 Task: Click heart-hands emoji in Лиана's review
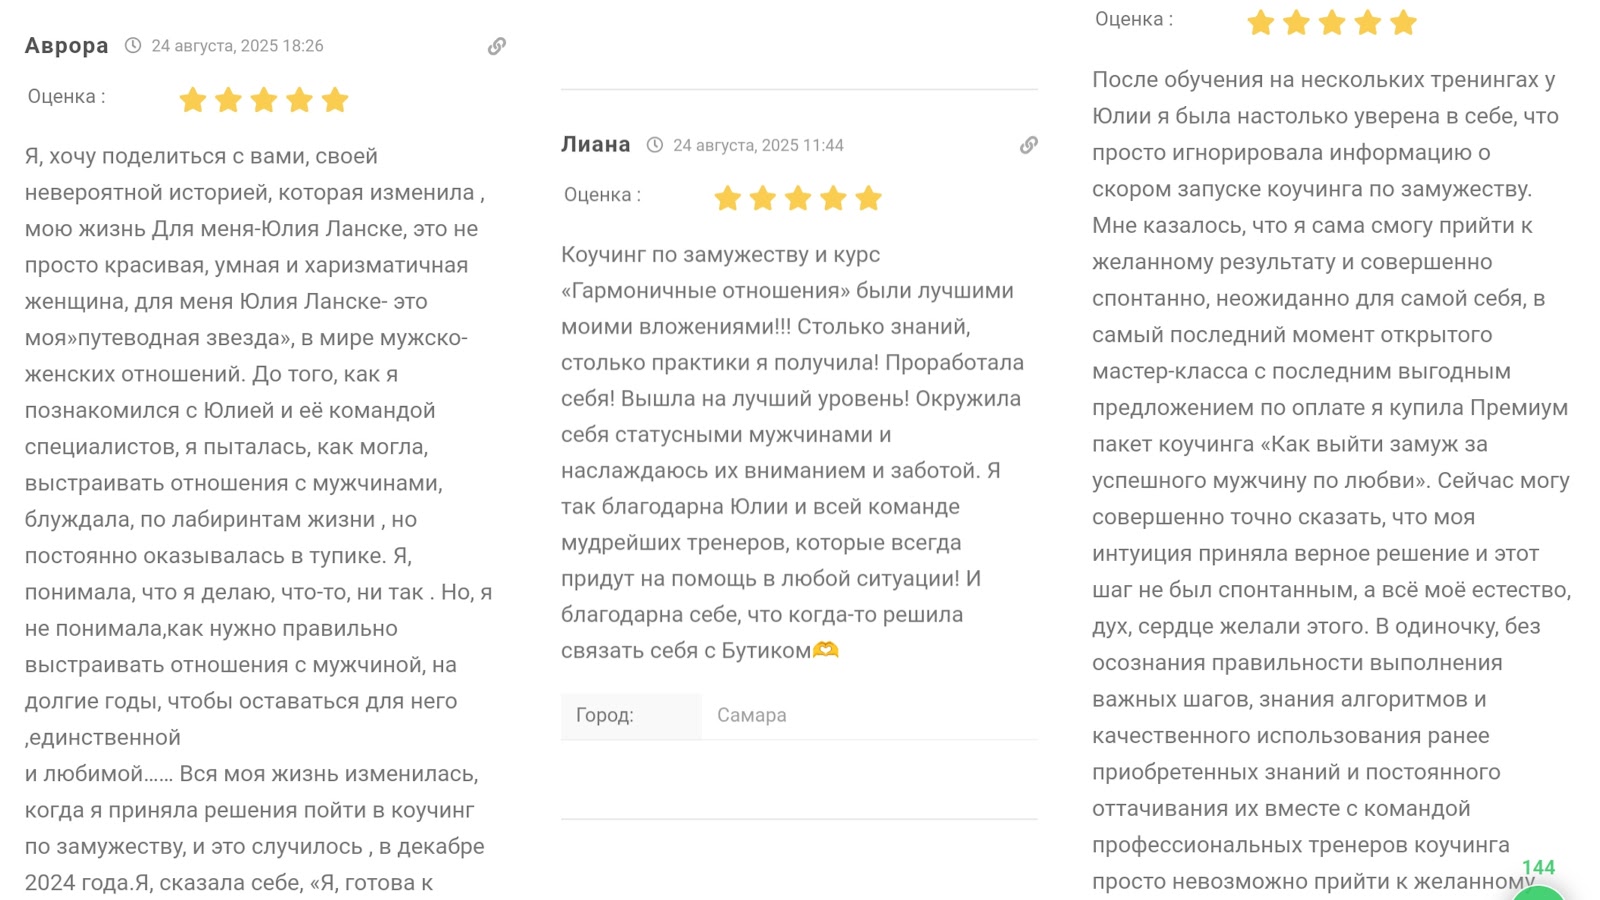click(826, 650)
